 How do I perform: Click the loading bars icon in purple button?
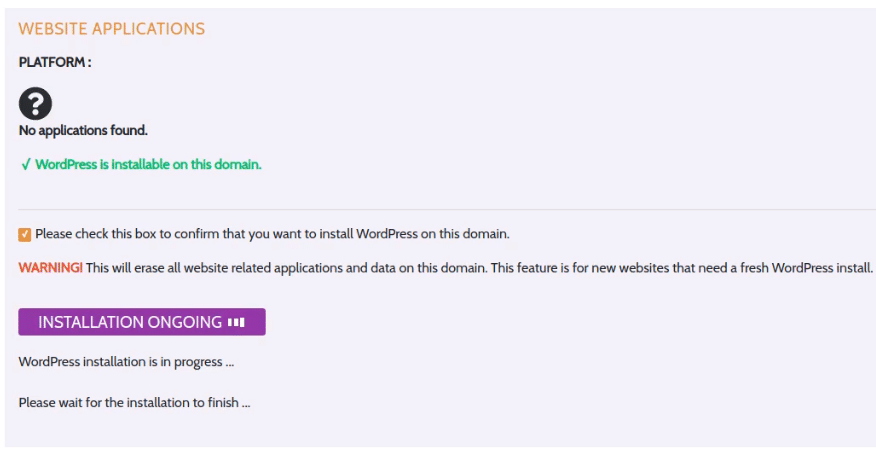click(236, 322)
